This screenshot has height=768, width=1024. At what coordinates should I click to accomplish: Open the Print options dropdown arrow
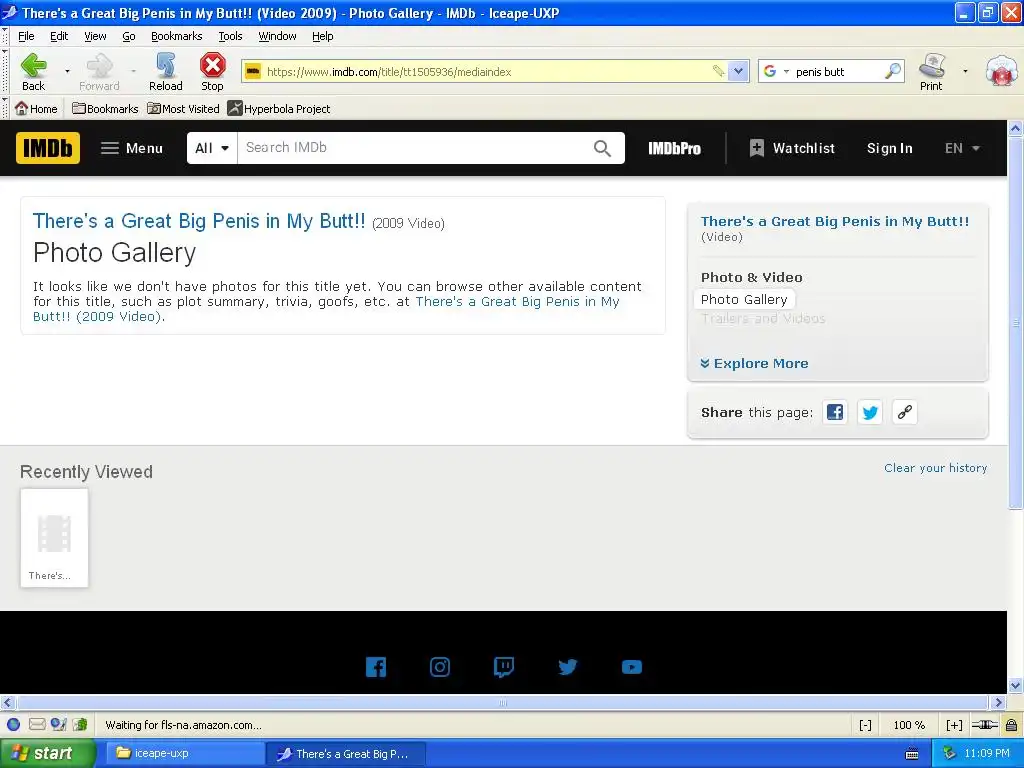pos(965,71)
